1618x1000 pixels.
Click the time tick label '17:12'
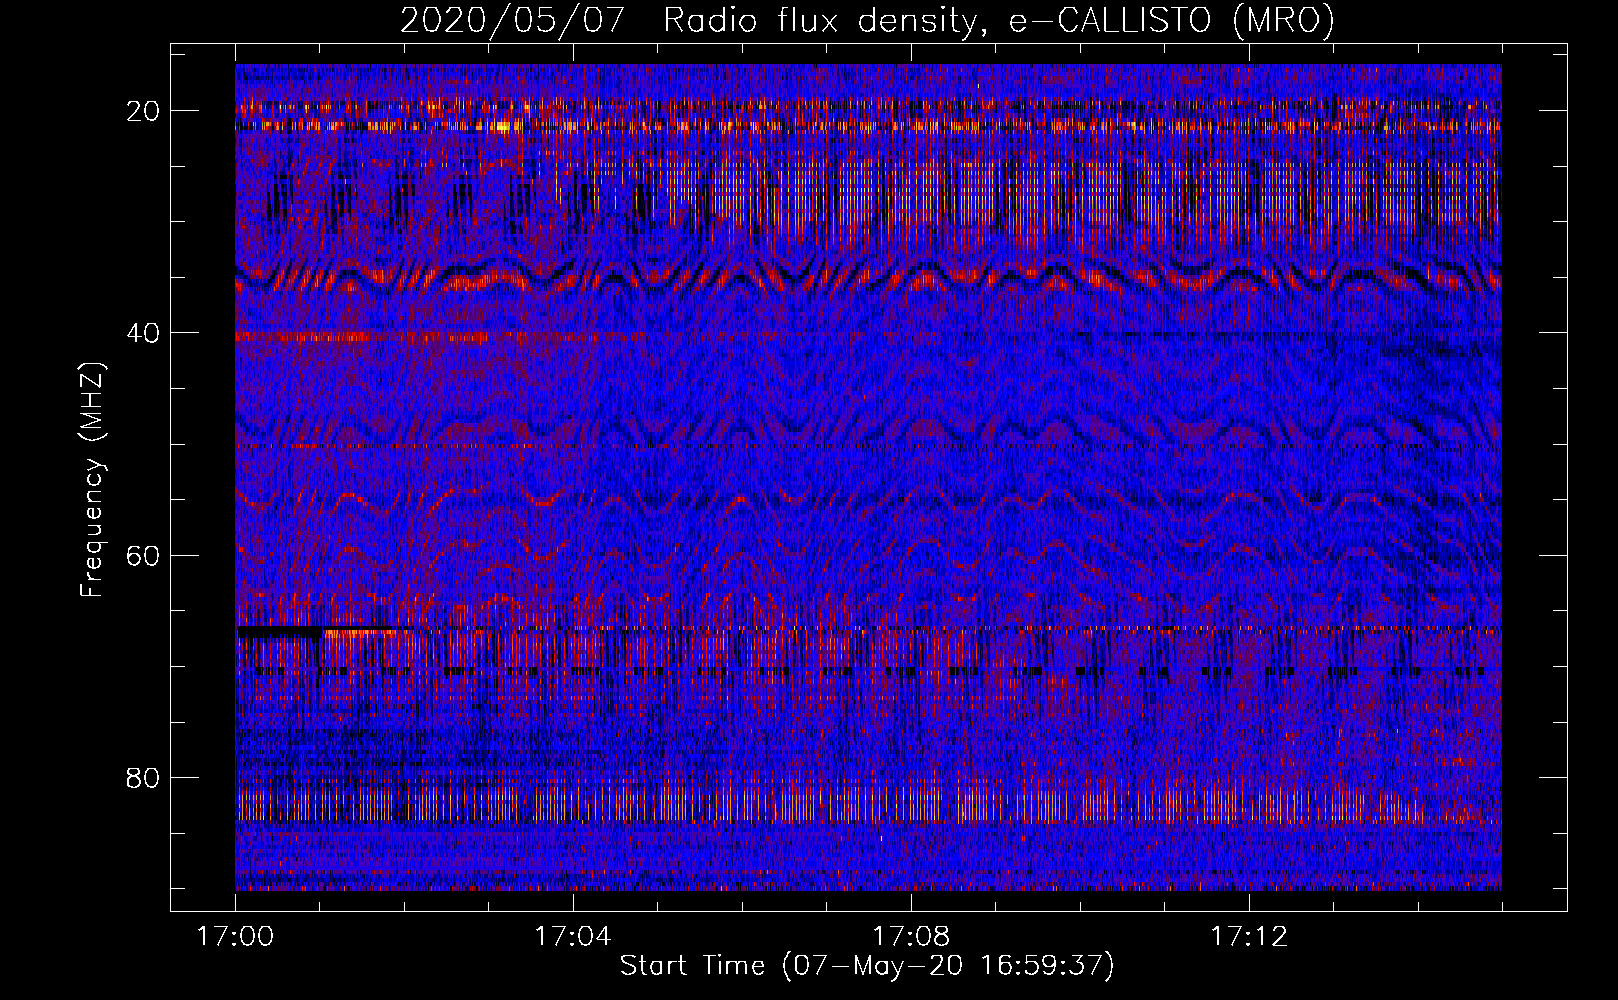point(1249,937)
